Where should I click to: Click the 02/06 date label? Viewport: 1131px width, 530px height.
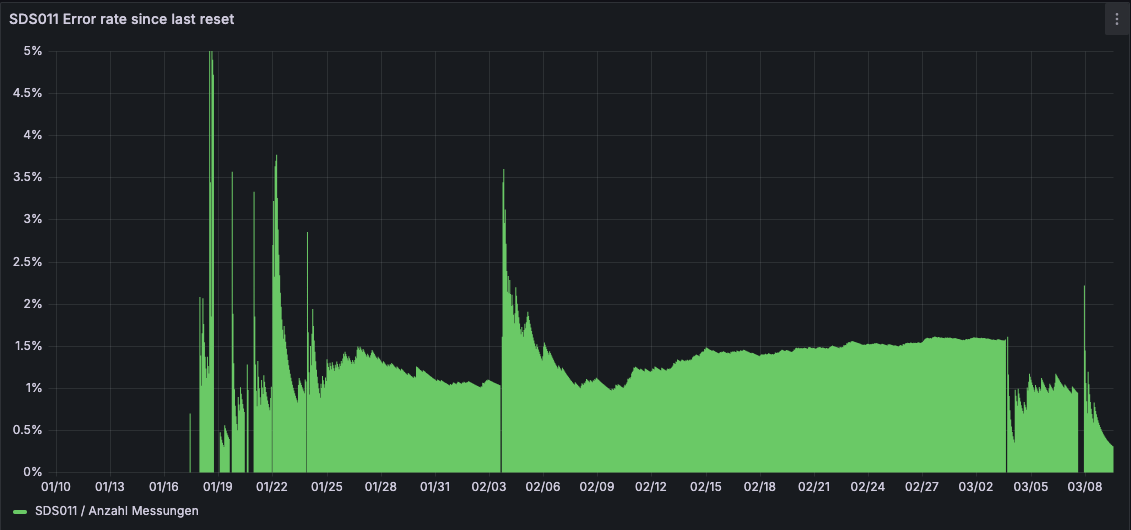click(x=543, y=487)
